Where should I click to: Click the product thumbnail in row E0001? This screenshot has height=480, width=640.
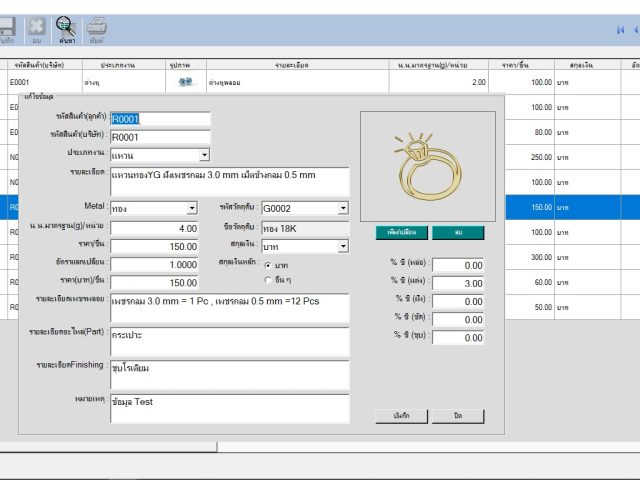[x=185, y=82]
